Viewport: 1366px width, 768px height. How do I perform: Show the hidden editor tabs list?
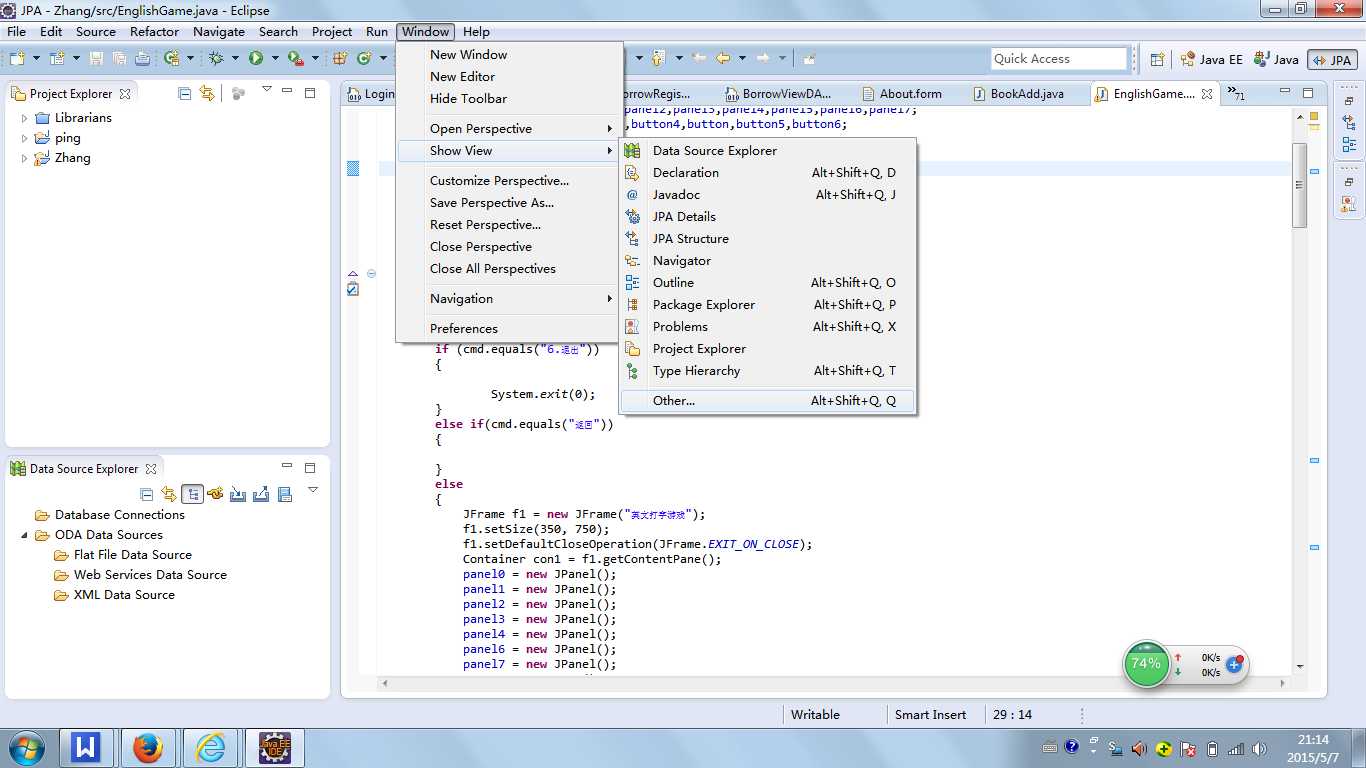coord(1237,94)
